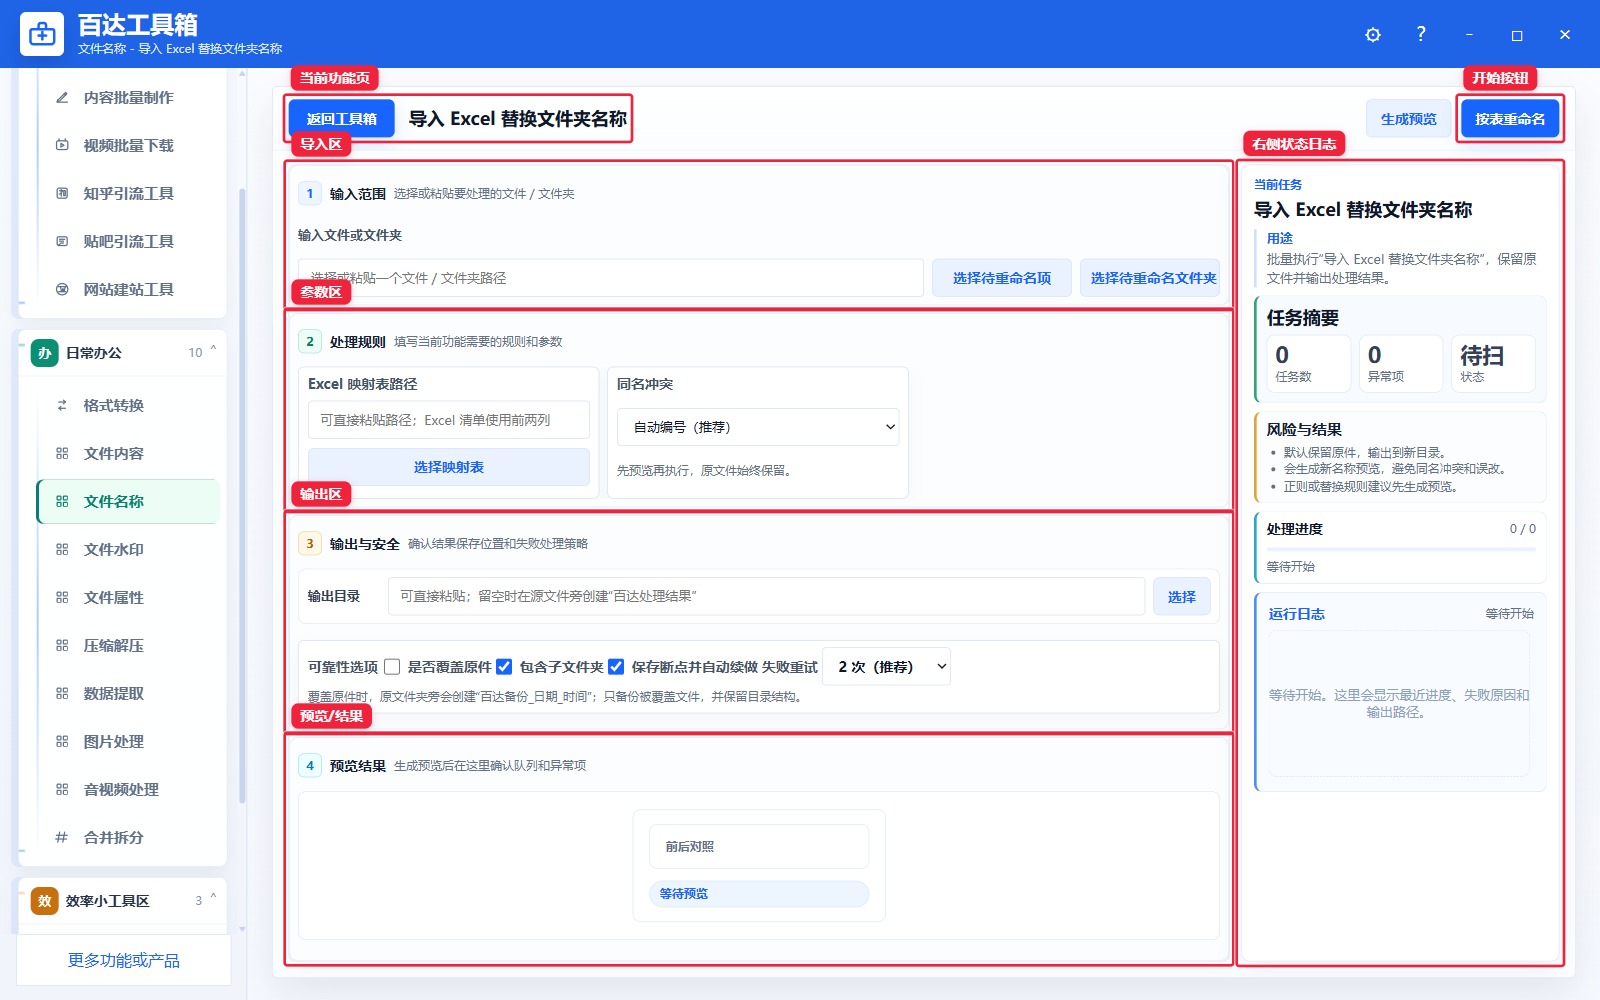Enable the 是否覆盖原件 checkbox
Image resolution: width=1600 pixels, height=1000 pixels.
392,667
